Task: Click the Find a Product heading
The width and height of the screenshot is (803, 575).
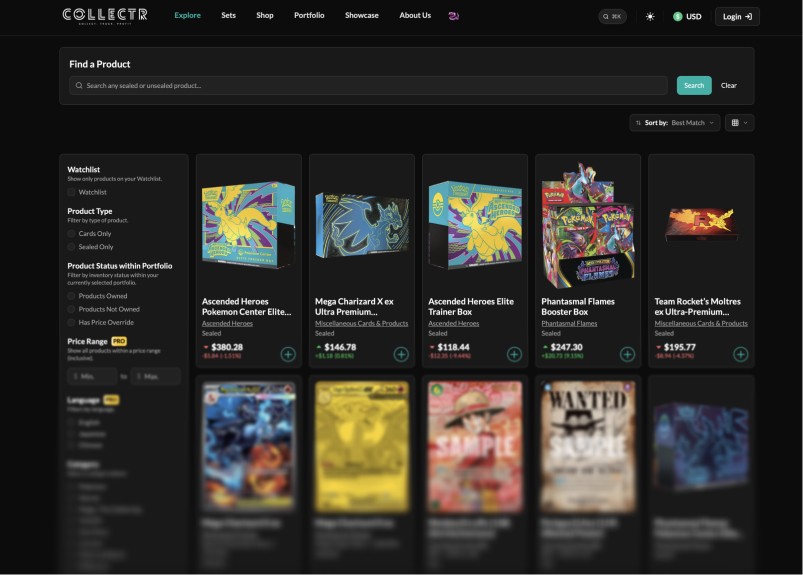Action: 100,64
